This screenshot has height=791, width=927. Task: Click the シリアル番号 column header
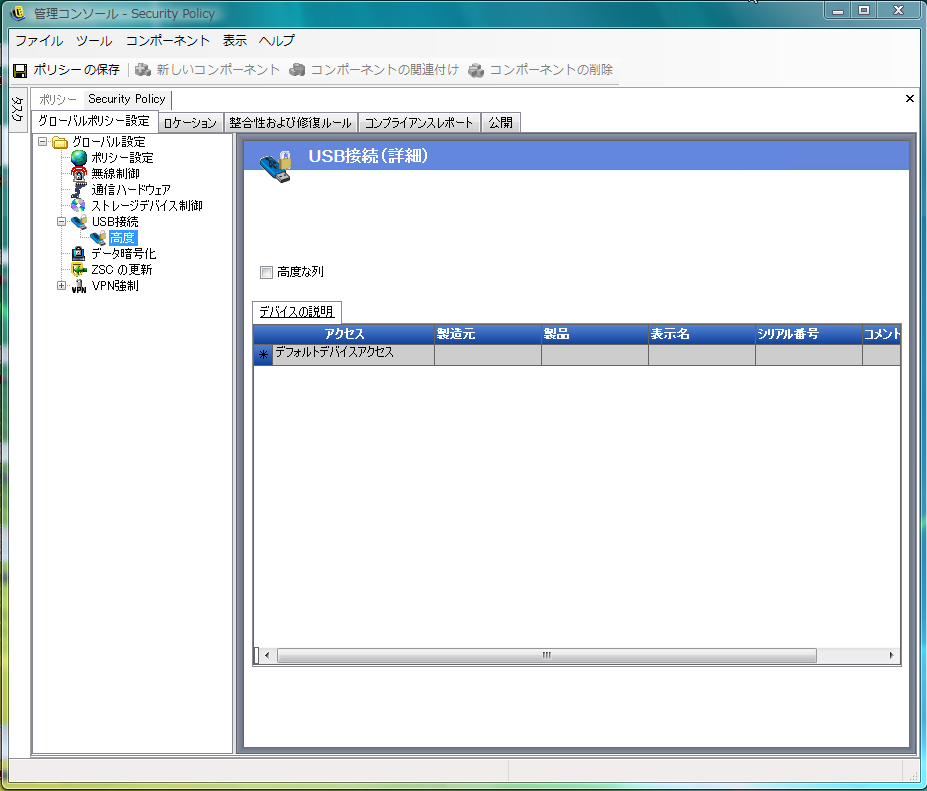point(809,334)
